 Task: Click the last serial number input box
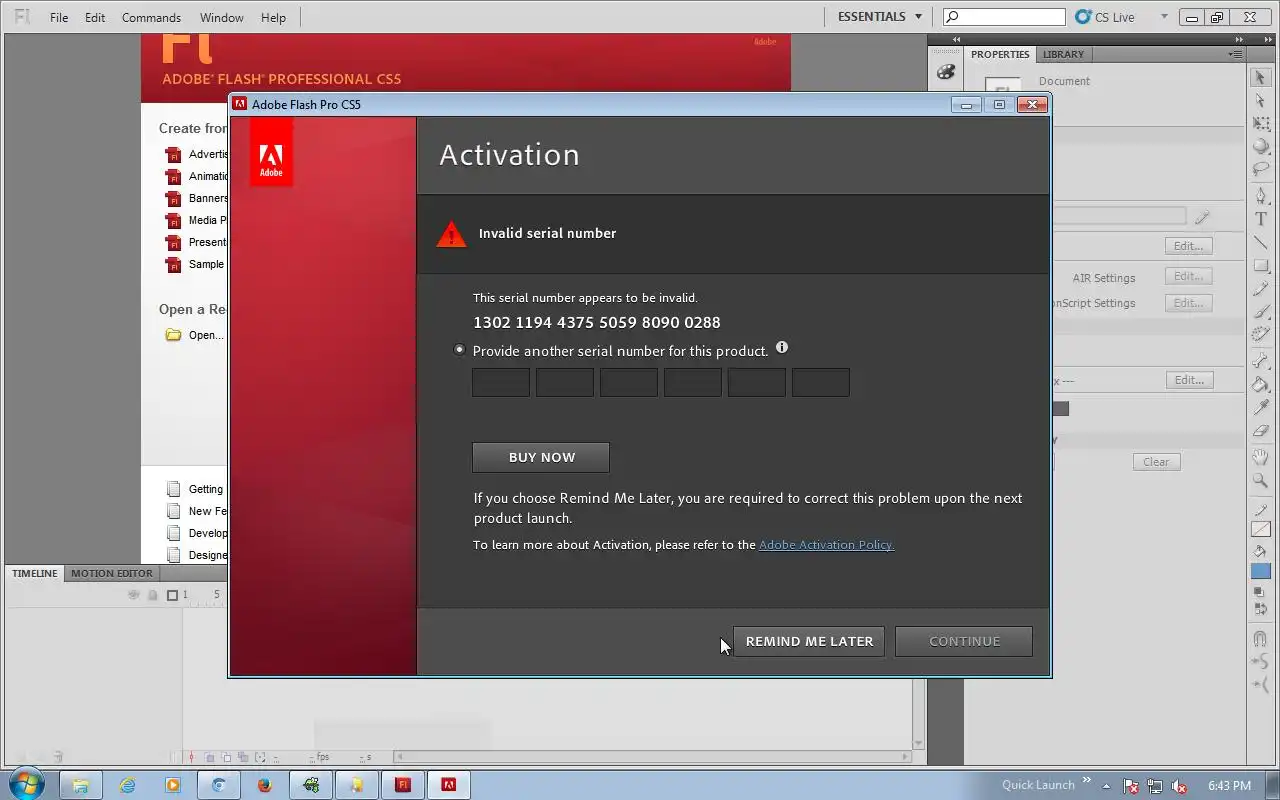pyautogui.click(x=821, y=382)
